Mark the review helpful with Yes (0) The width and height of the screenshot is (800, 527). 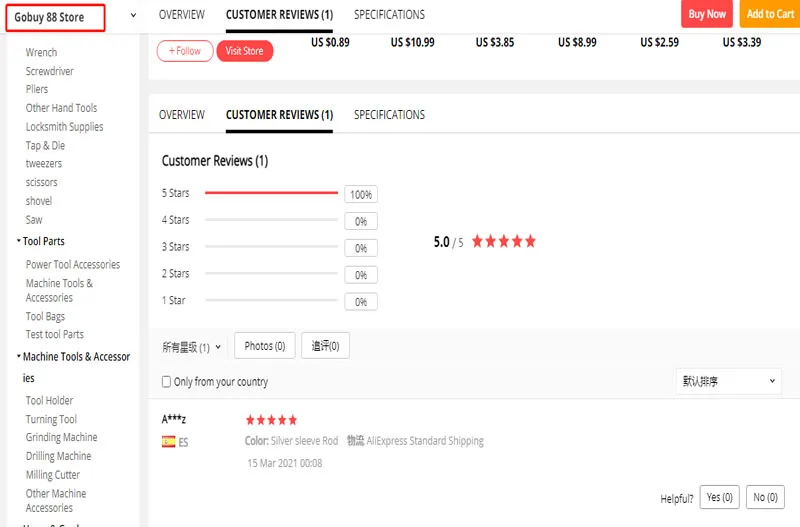pos(719,497)
